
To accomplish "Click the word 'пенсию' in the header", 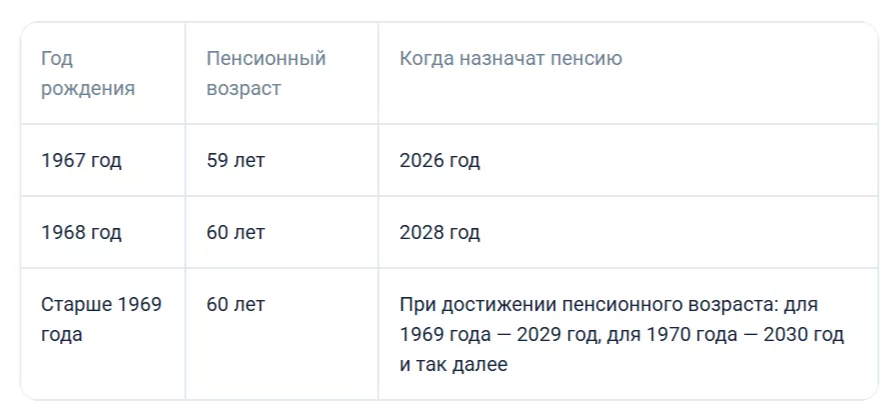I will pos(588,59).
